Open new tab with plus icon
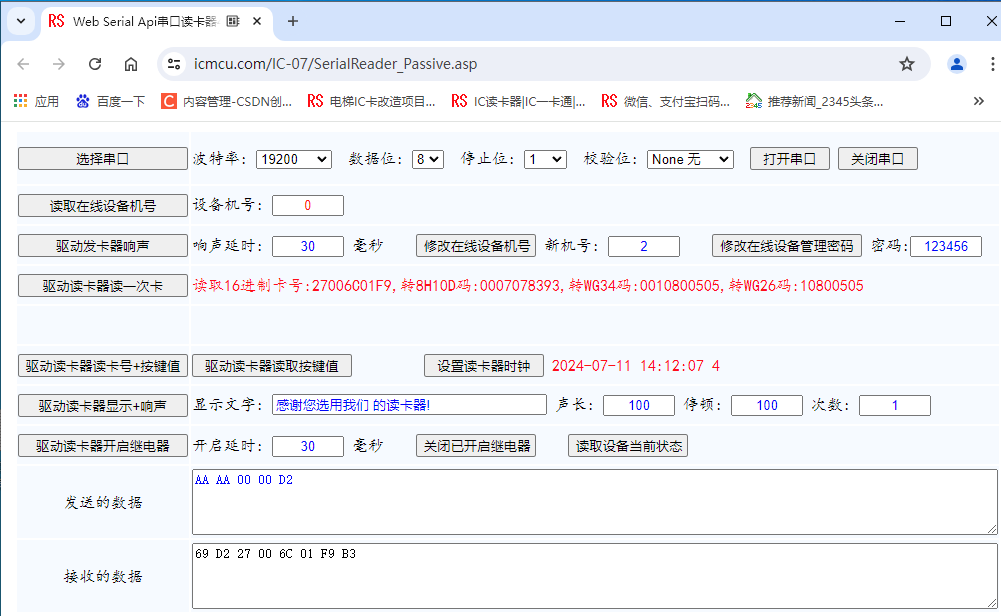The height and width of the screenshot is (616, 1001). coord(293,21)
